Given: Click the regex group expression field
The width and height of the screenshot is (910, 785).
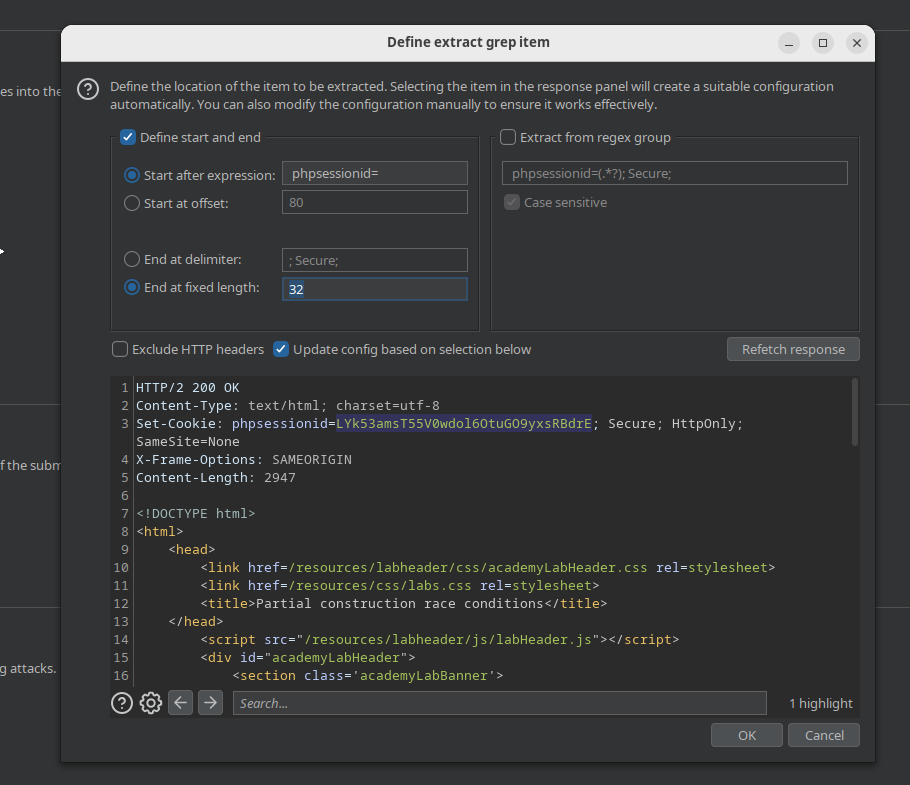Looking at the screenshot, I should [x=674, y=173].
